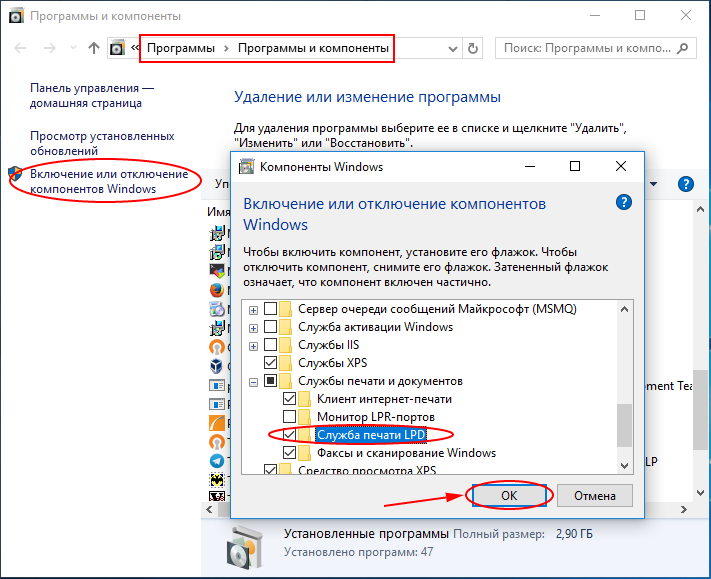The image size is (711, 579).
Task: Click the shield icon beside the Windows components link
Action: point(15,174)
